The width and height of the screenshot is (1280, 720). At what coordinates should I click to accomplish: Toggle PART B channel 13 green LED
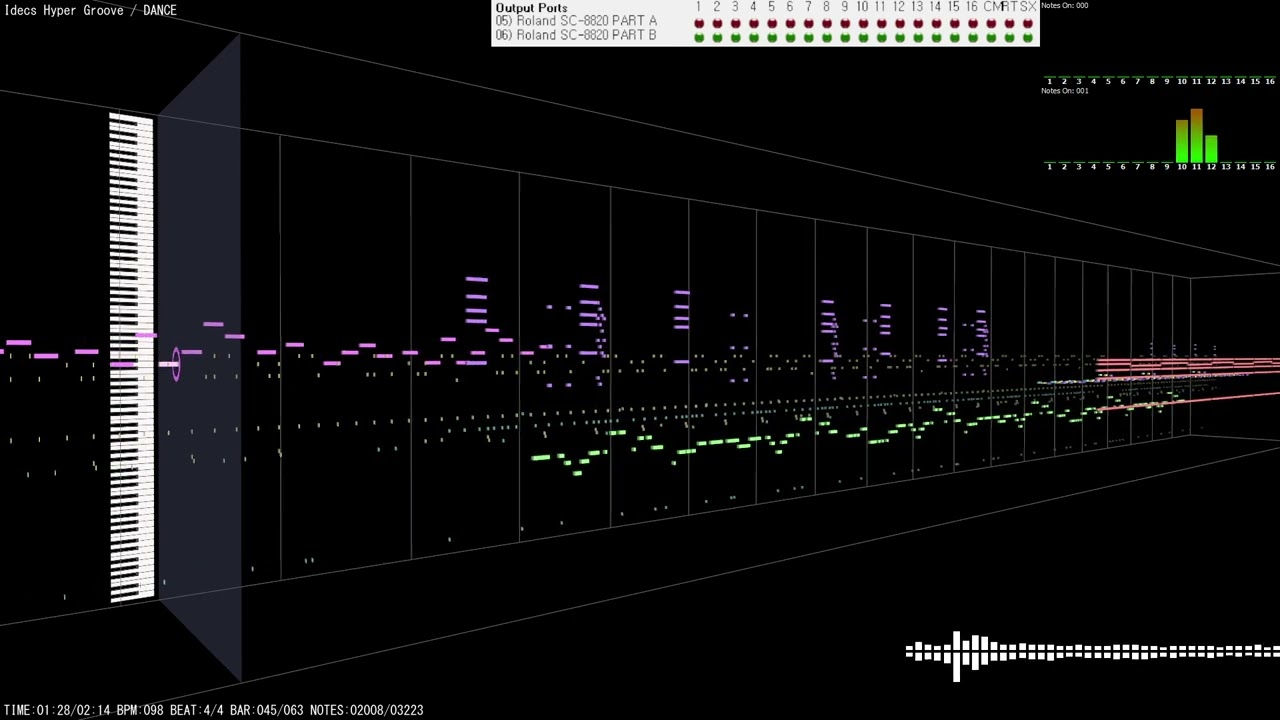pyautogui.click(x=918, y=37)
